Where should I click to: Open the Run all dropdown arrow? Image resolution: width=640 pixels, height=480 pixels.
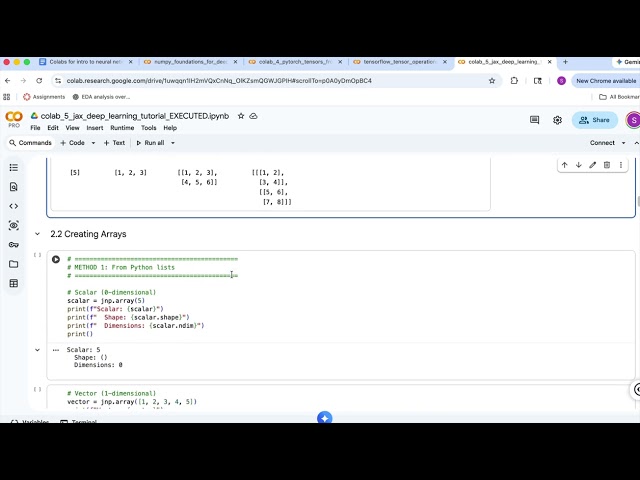click(173, 143)
